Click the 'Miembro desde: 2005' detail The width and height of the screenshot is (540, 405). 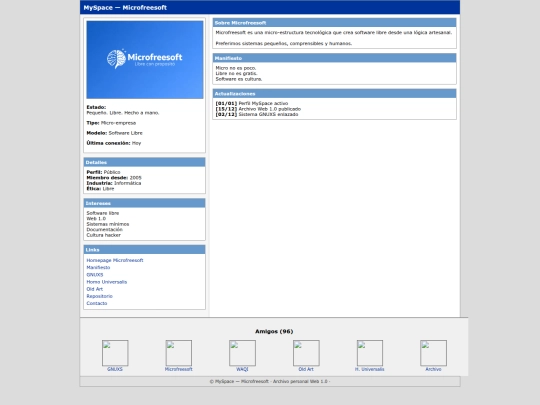click(114, 178)
